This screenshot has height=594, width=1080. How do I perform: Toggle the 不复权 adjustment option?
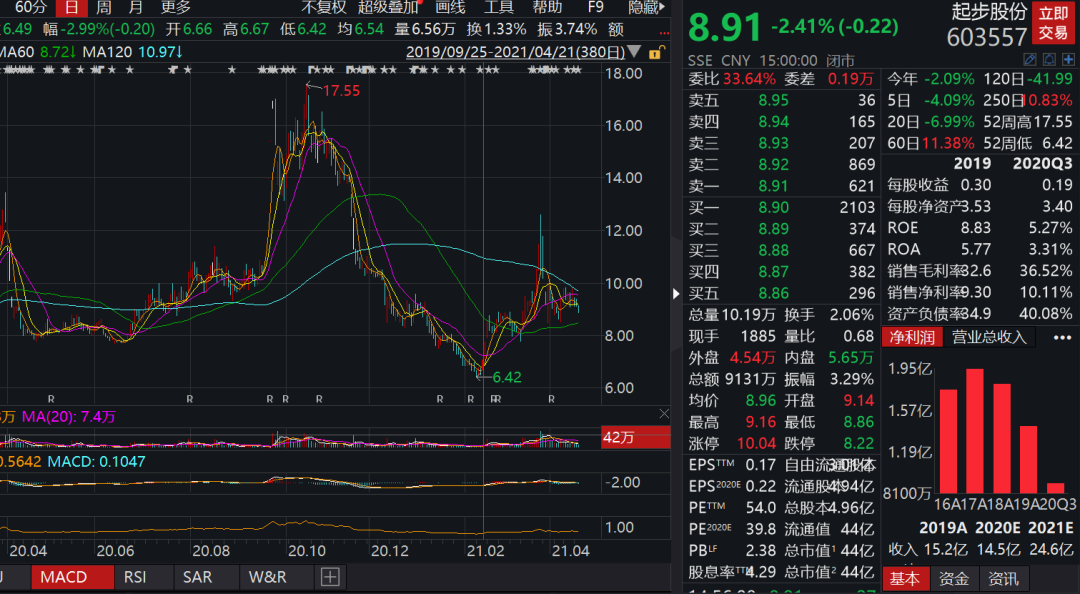[324, 8]
